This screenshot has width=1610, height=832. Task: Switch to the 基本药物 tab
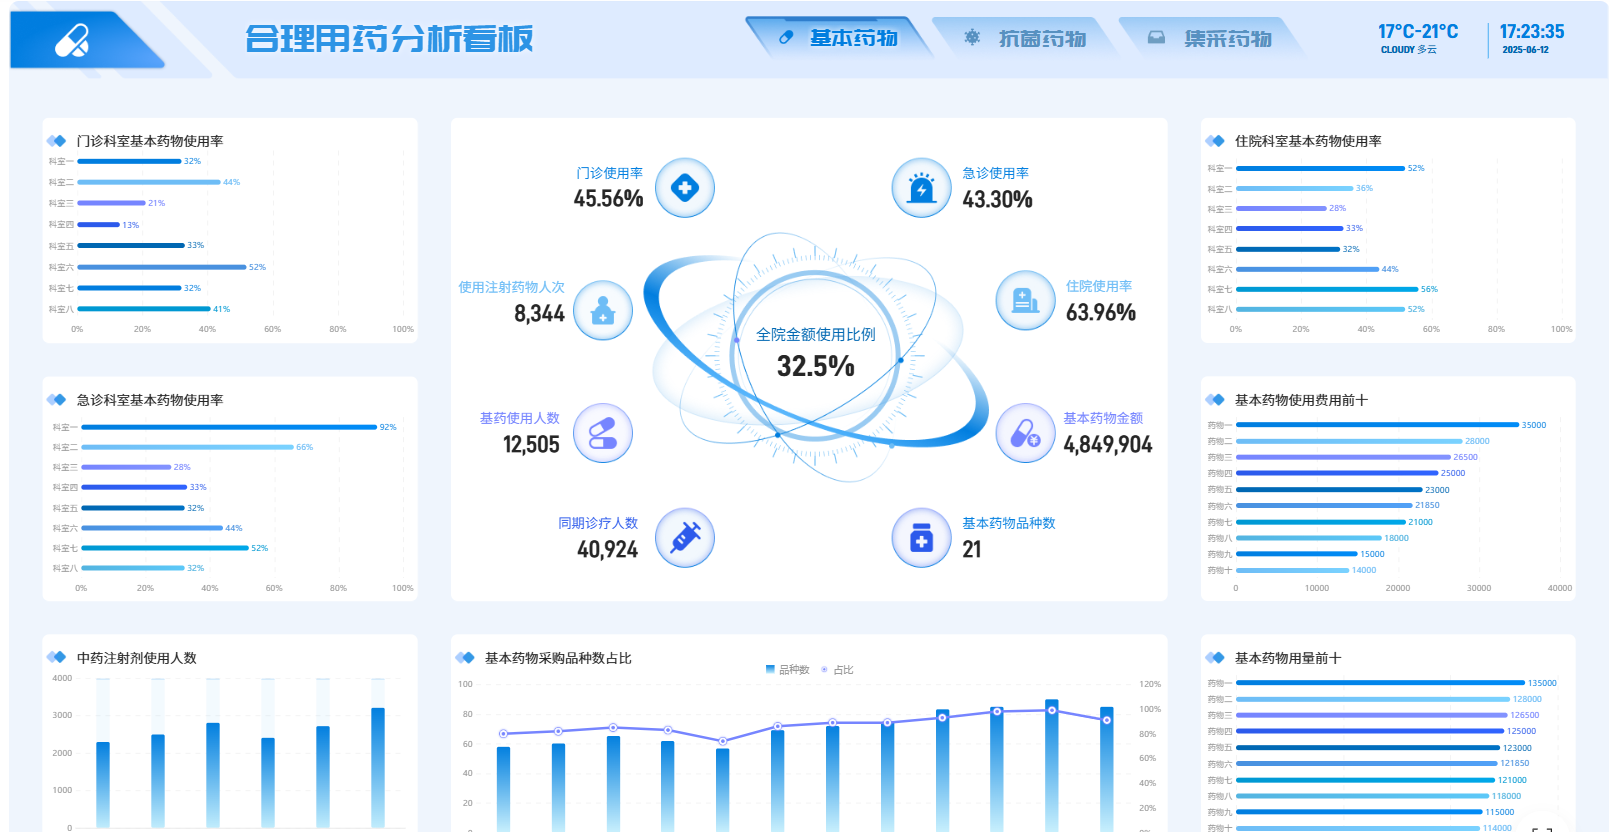(x=840, y=38)
